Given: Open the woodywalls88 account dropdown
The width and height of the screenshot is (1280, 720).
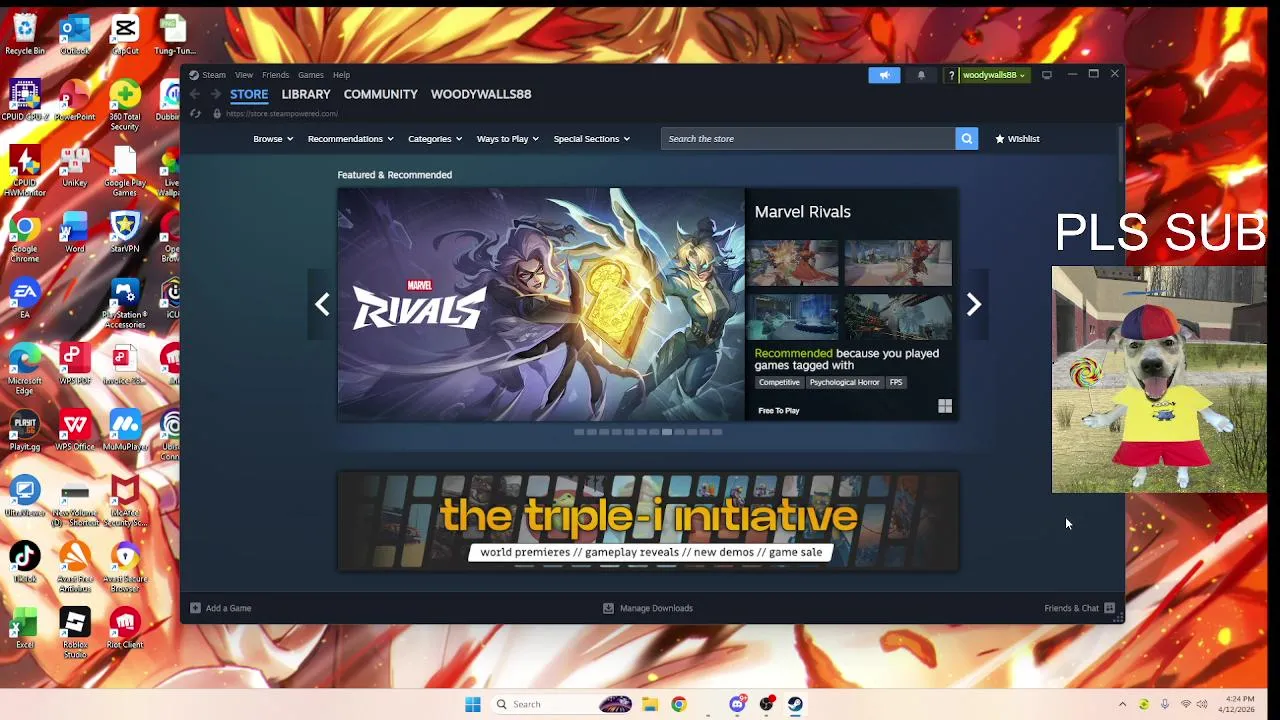Looking at the screenshot, I should pos(994,75).
